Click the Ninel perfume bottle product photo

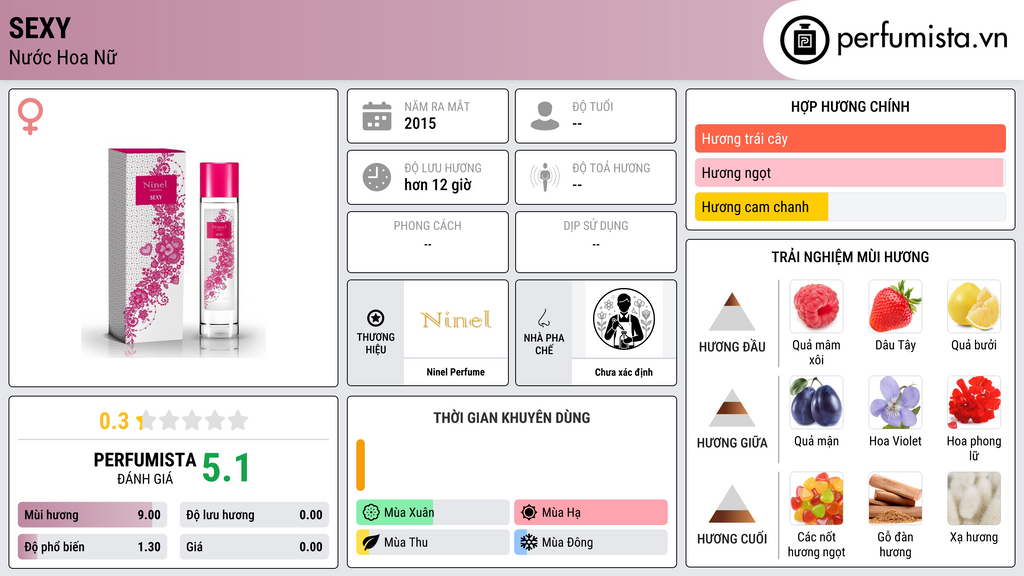(173, 251)
